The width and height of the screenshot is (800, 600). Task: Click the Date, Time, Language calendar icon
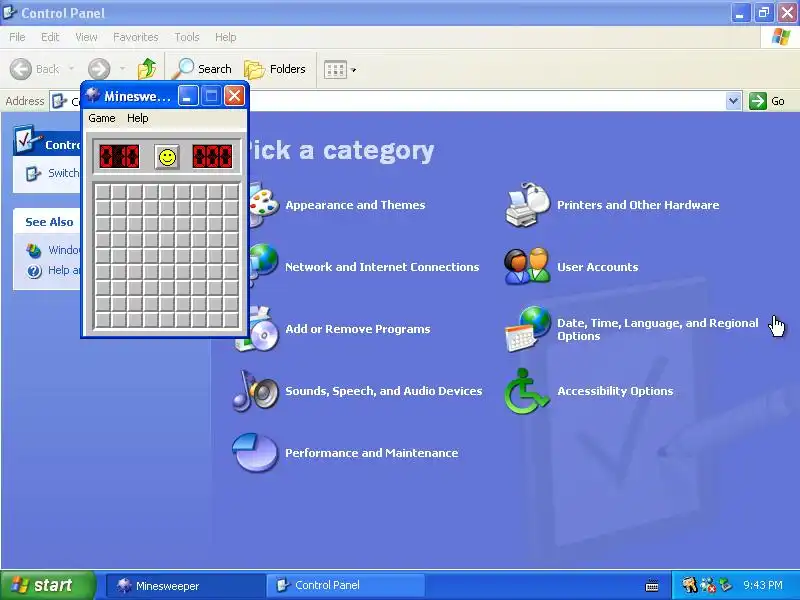point(528,329)
